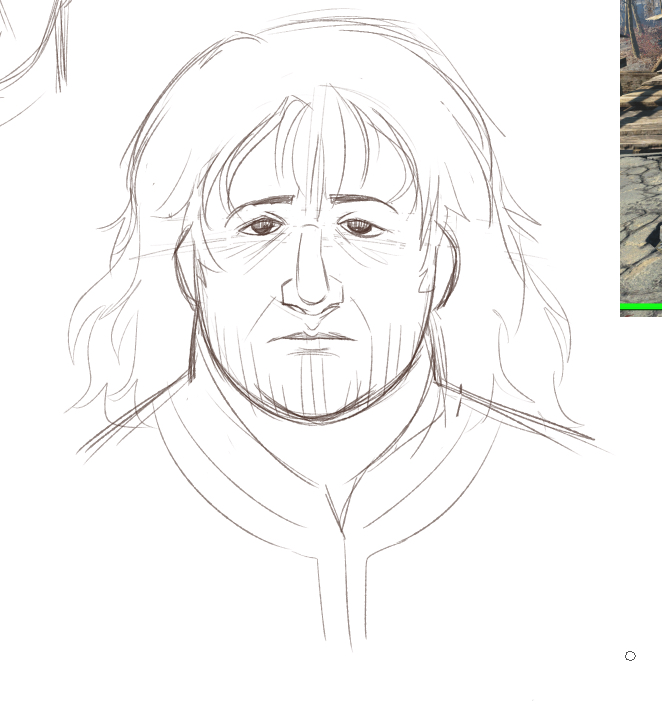Click the green bar under the reference photo
The height and width of the screenshot is (710, 662).
pyautogui.click(x=641, y=306)
